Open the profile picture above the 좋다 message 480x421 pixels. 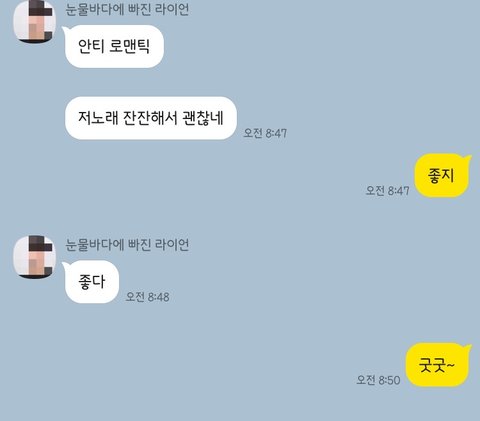[x=34, y=257]
